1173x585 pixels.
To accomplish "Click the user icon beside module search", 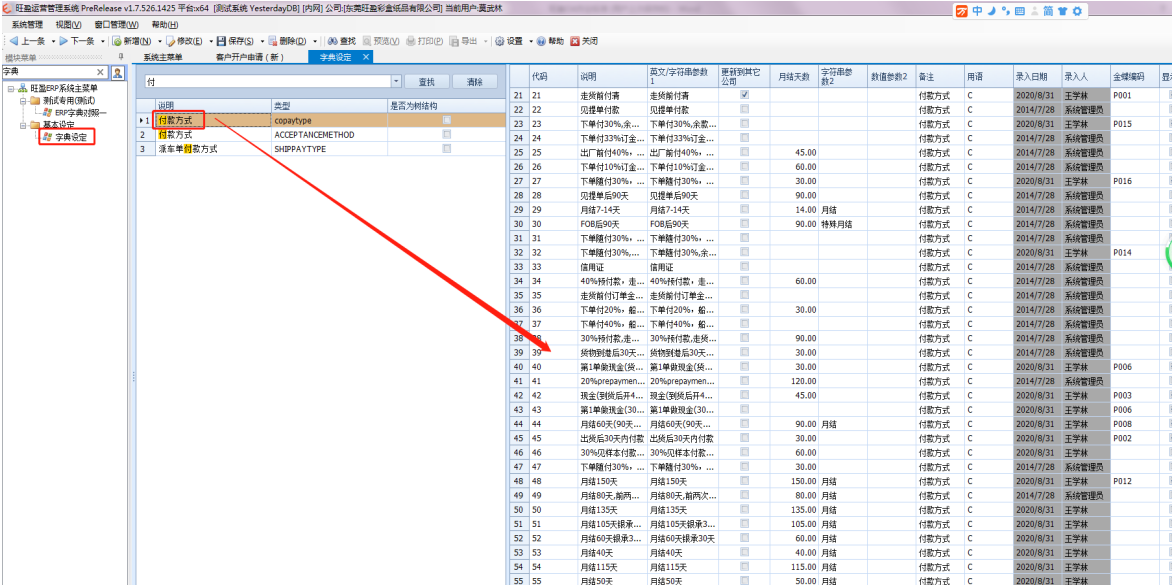I will pyautogui.click(x=117, y=72).
